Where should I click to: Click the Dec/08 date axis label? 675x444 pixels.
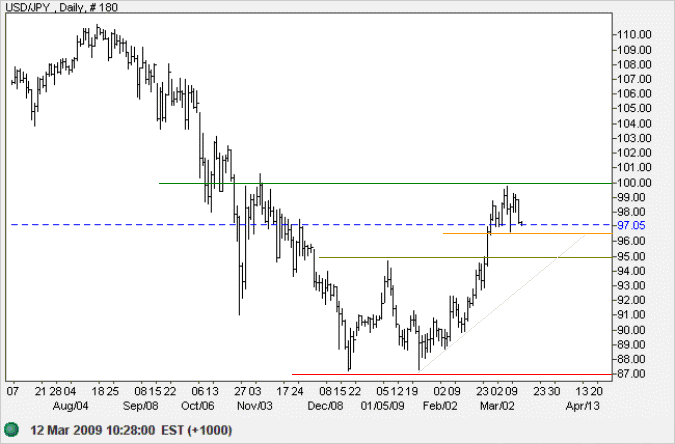[325, 406]
